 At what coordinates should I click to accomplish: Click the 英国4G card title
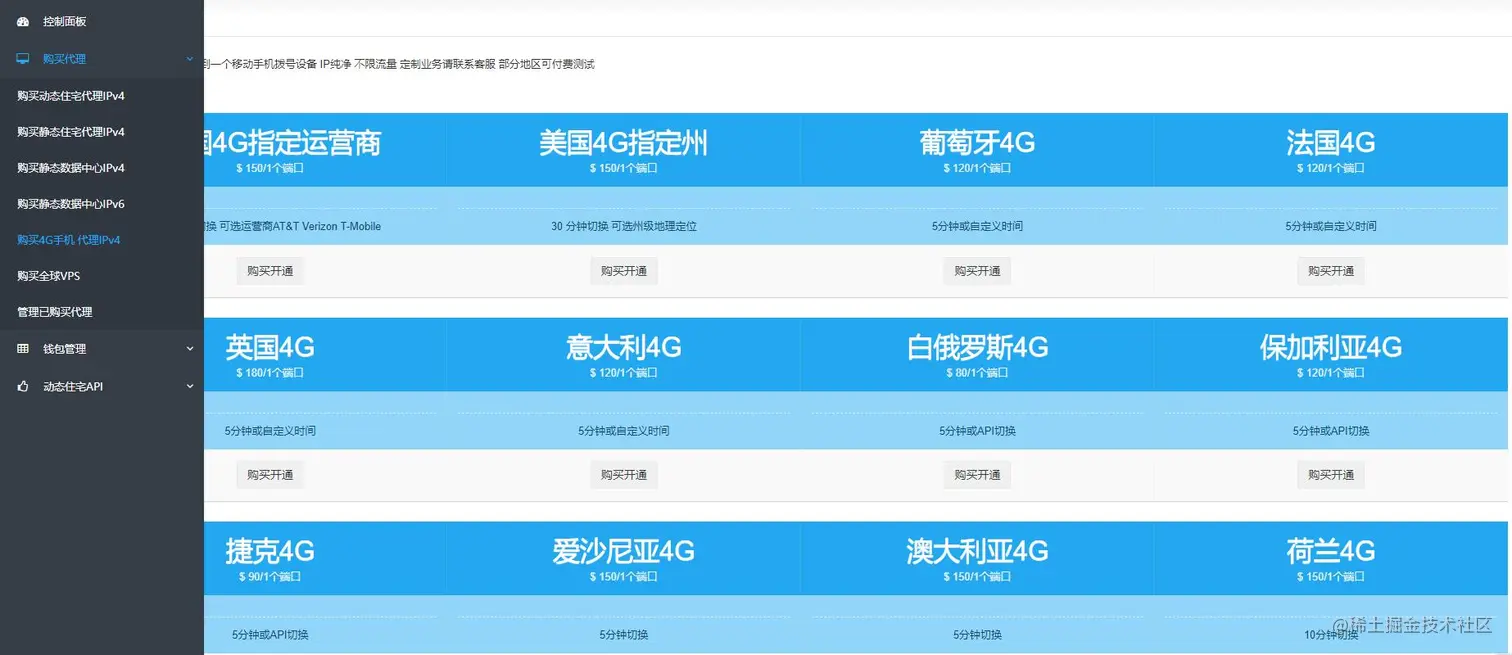(270, 347)
